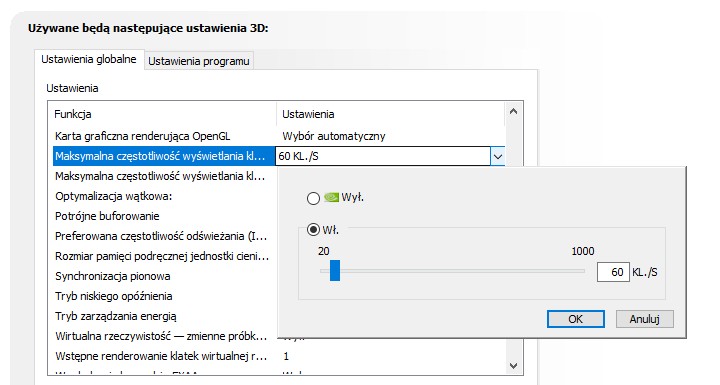Click the 60 KL./S combo box field
This screenshot has height=385, width=720.
(383, 157)
